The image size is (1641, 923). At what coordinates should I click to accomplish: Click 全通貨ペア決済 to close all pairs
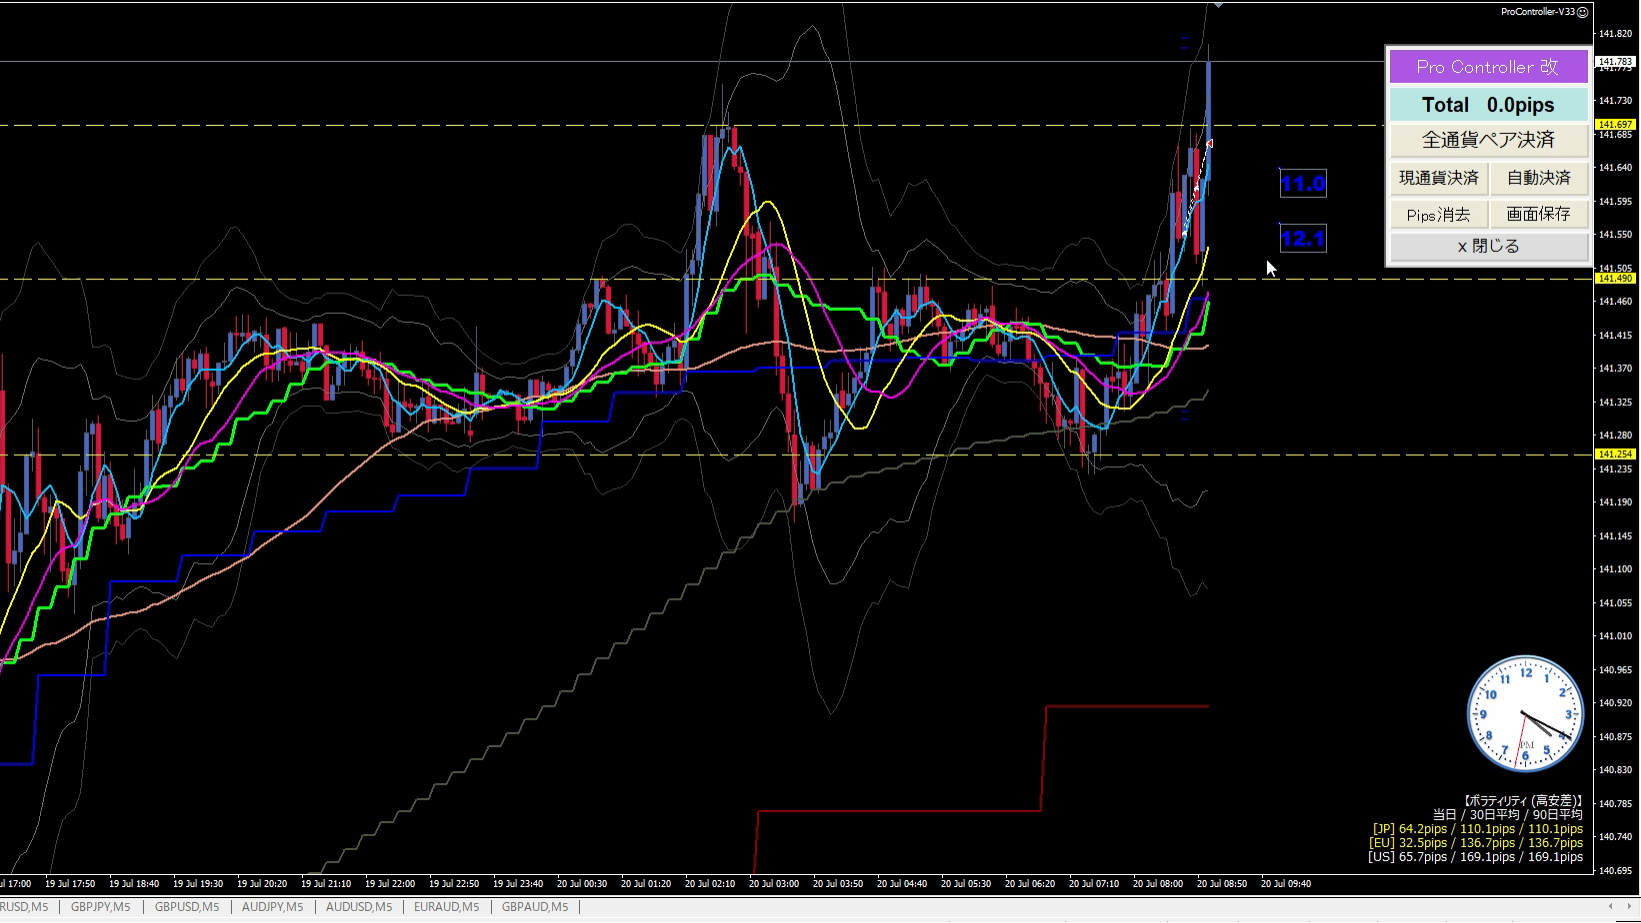coord(1488,140)
